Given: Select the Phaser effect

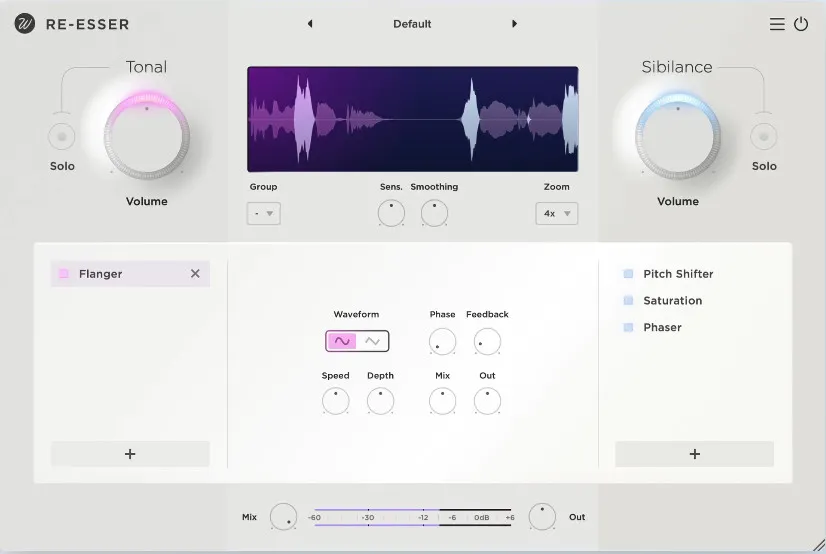Looking at the screenshot, I should pos(662,328).
